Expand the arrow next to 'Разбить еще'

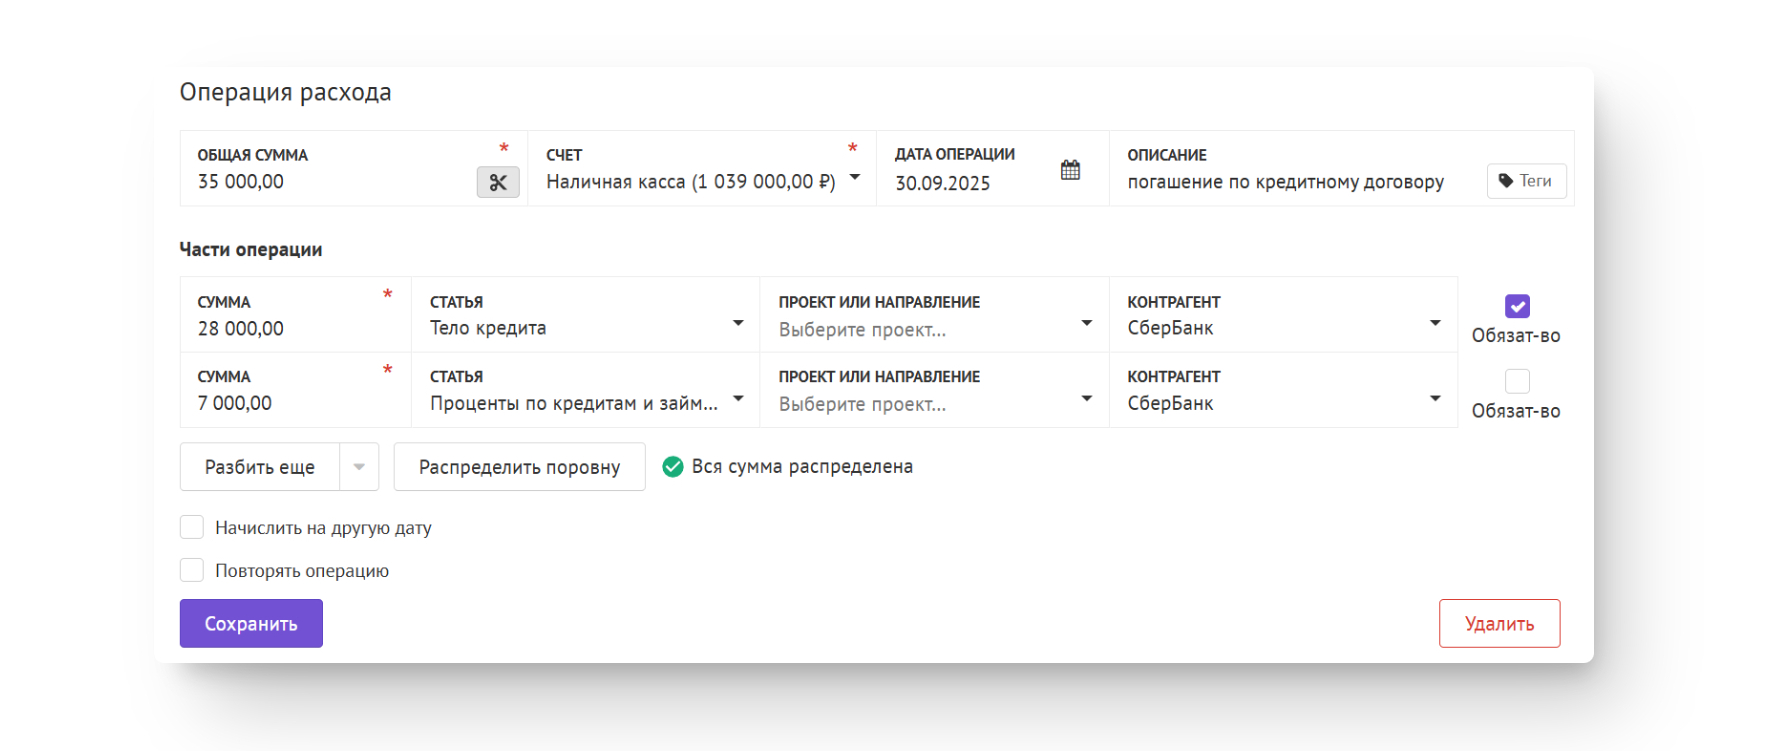coord(359,467)
